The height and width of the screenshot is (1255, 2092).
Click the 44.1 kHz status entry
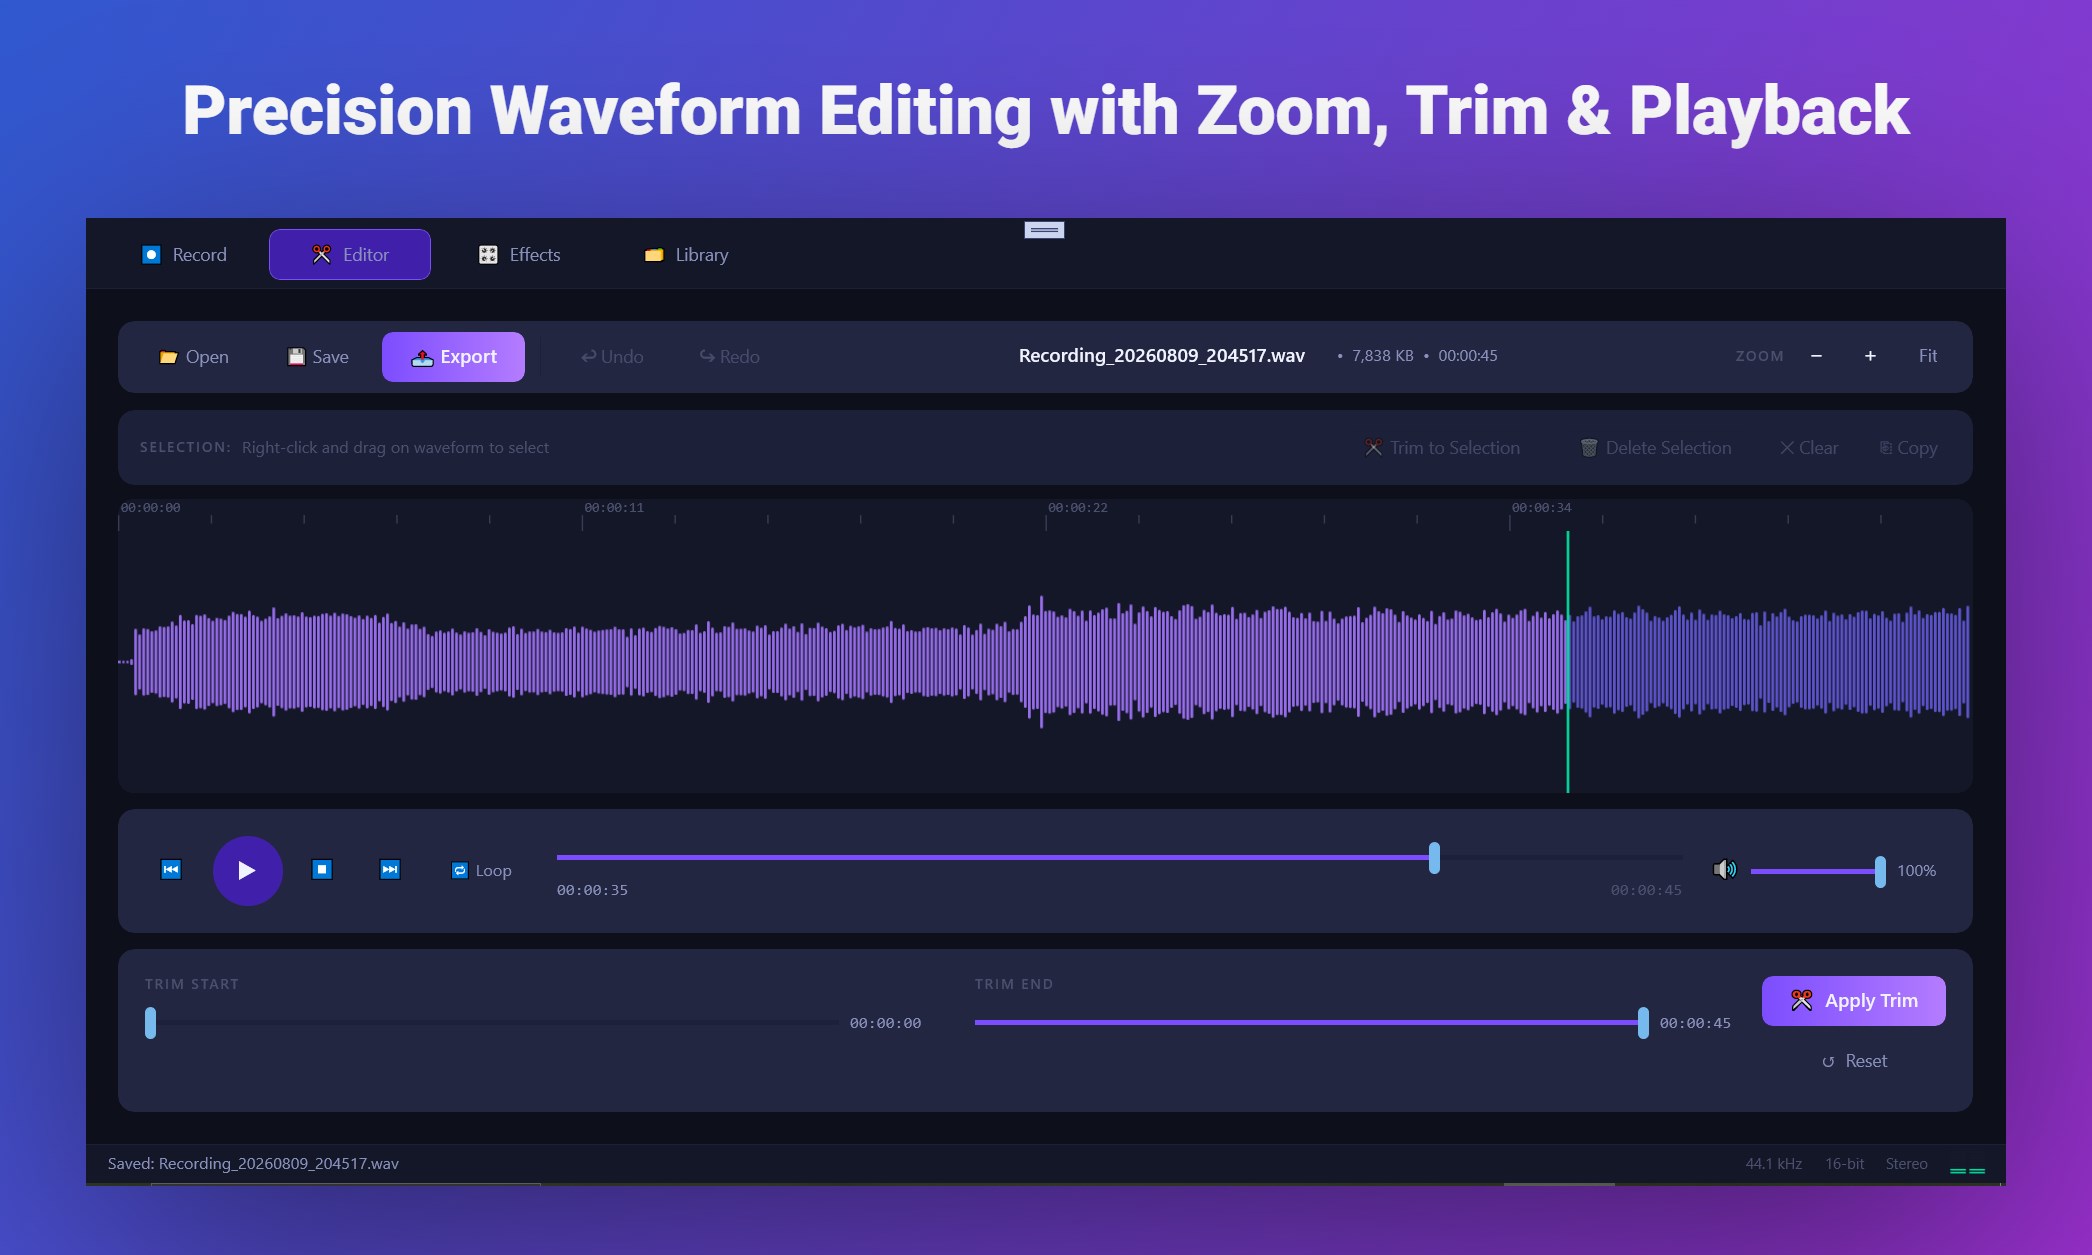click(1773, 1164)
